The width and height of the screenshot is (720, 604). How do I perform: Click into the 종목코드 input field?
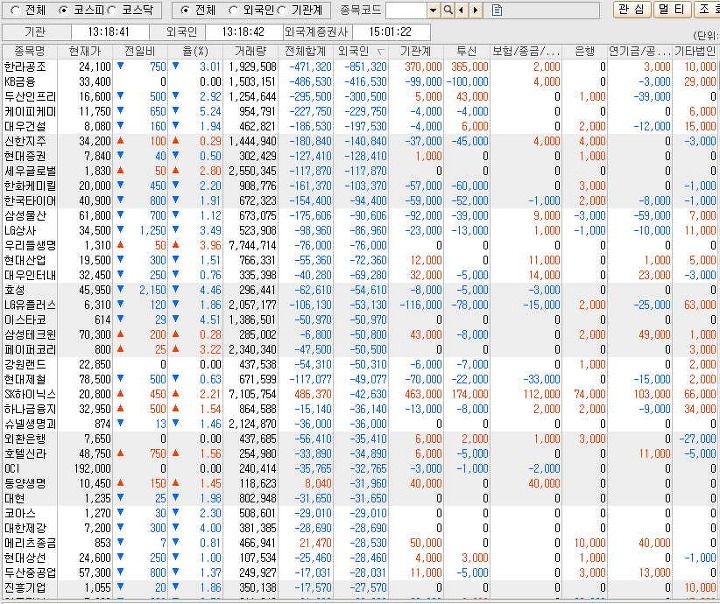point(406,10)
